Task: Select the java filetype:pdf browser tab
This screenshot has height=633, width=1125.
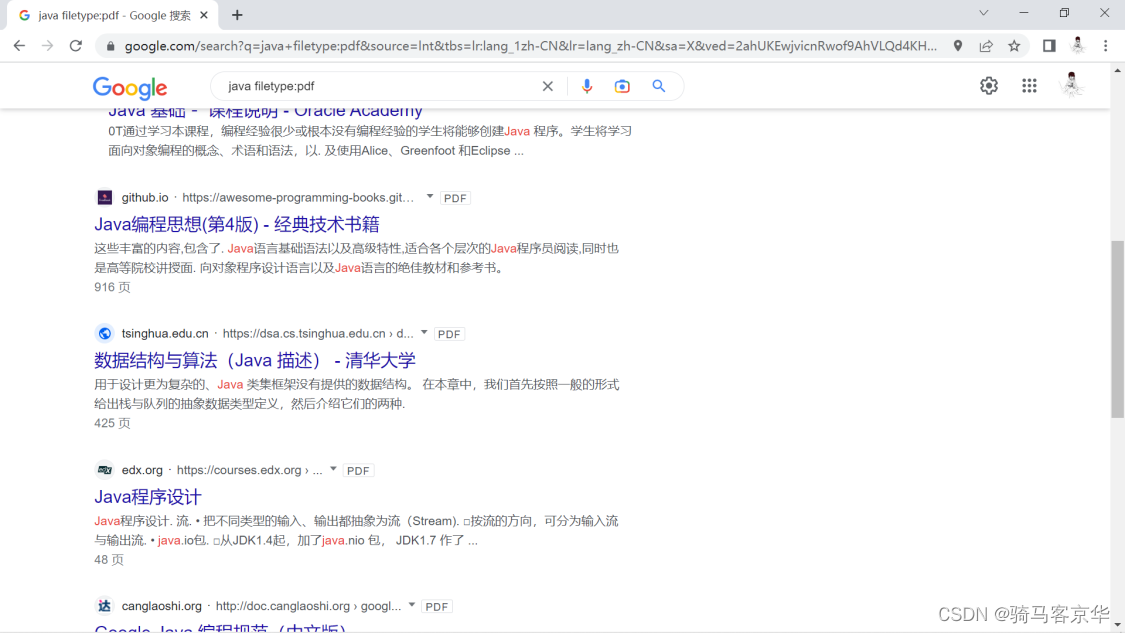Action: pos(111,15)
